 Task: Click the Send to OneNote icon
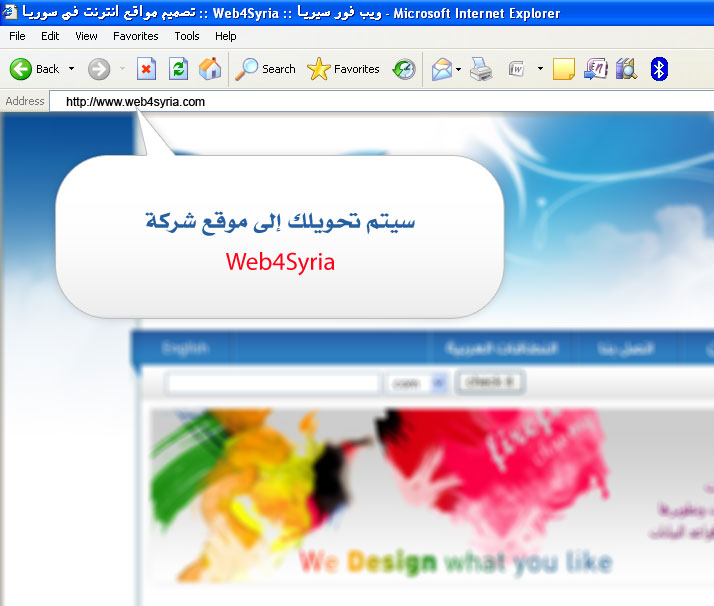[596, 69]
